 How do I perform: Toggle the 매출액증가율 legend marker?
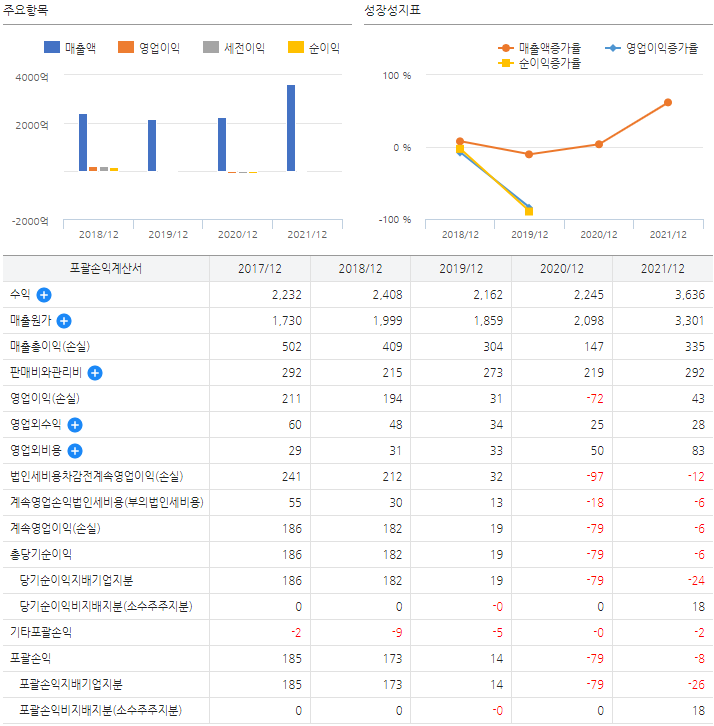coord(506,48)
